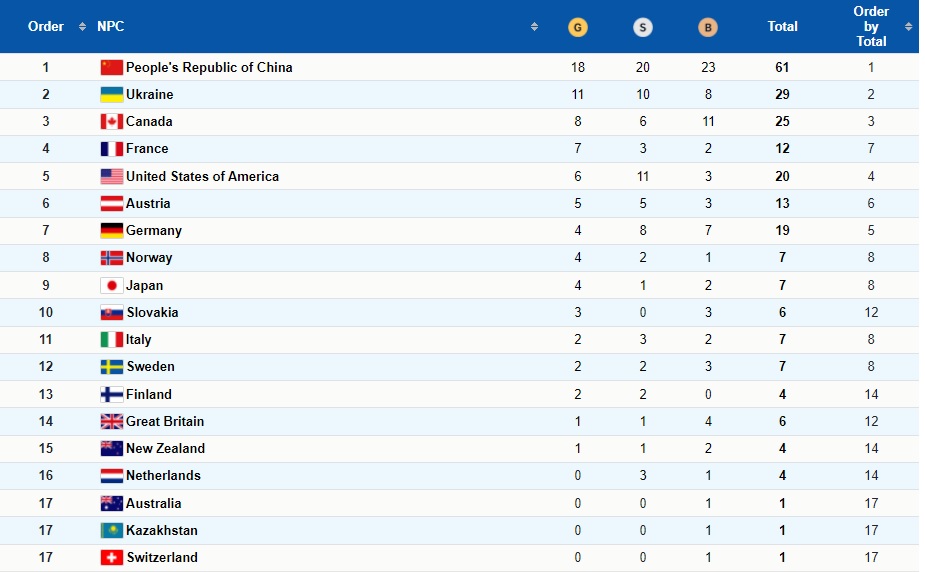Viewport: 925px width, 572px height.
Task: Click the Norway flag icon
Action: tap(111, 258)
